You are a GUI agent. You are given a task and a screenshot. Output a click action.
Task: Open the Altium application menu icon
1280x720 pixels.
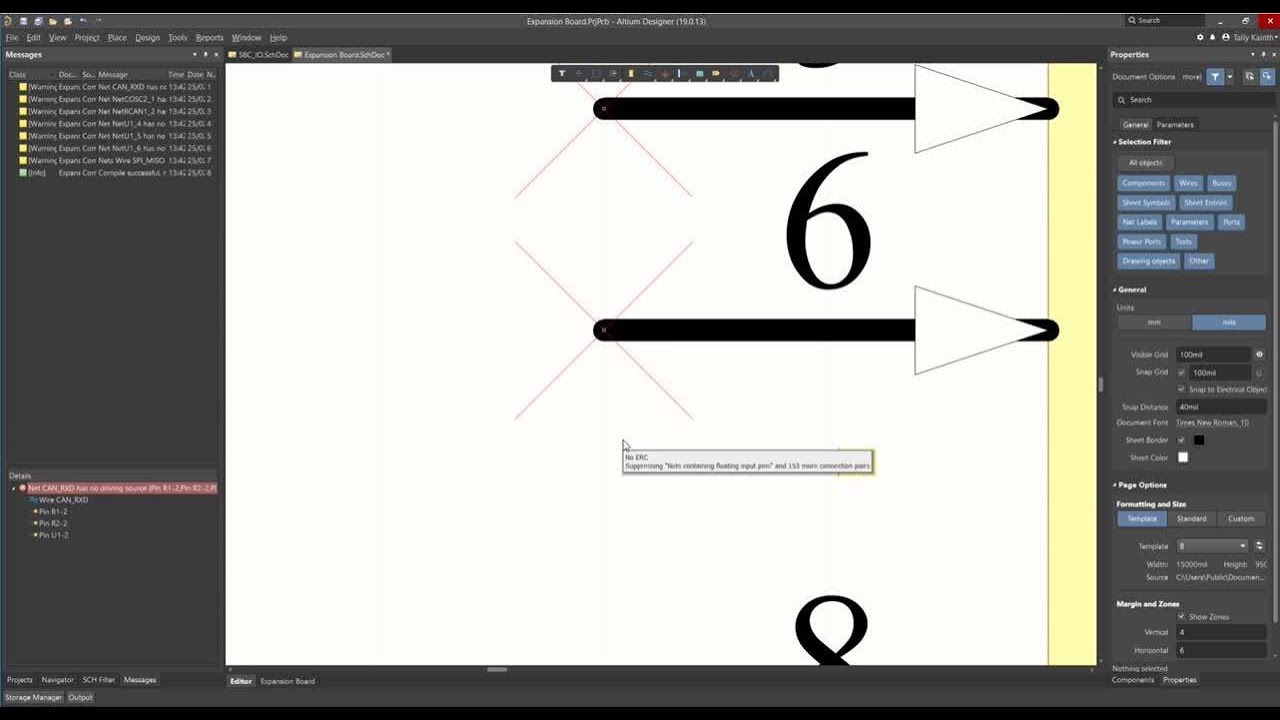[8, 20]
